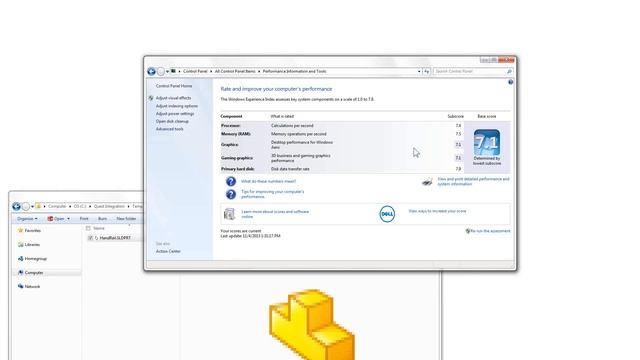Click 'What do these numbers mean?' link
Screen dimensions: 640x360
[269, 181]
